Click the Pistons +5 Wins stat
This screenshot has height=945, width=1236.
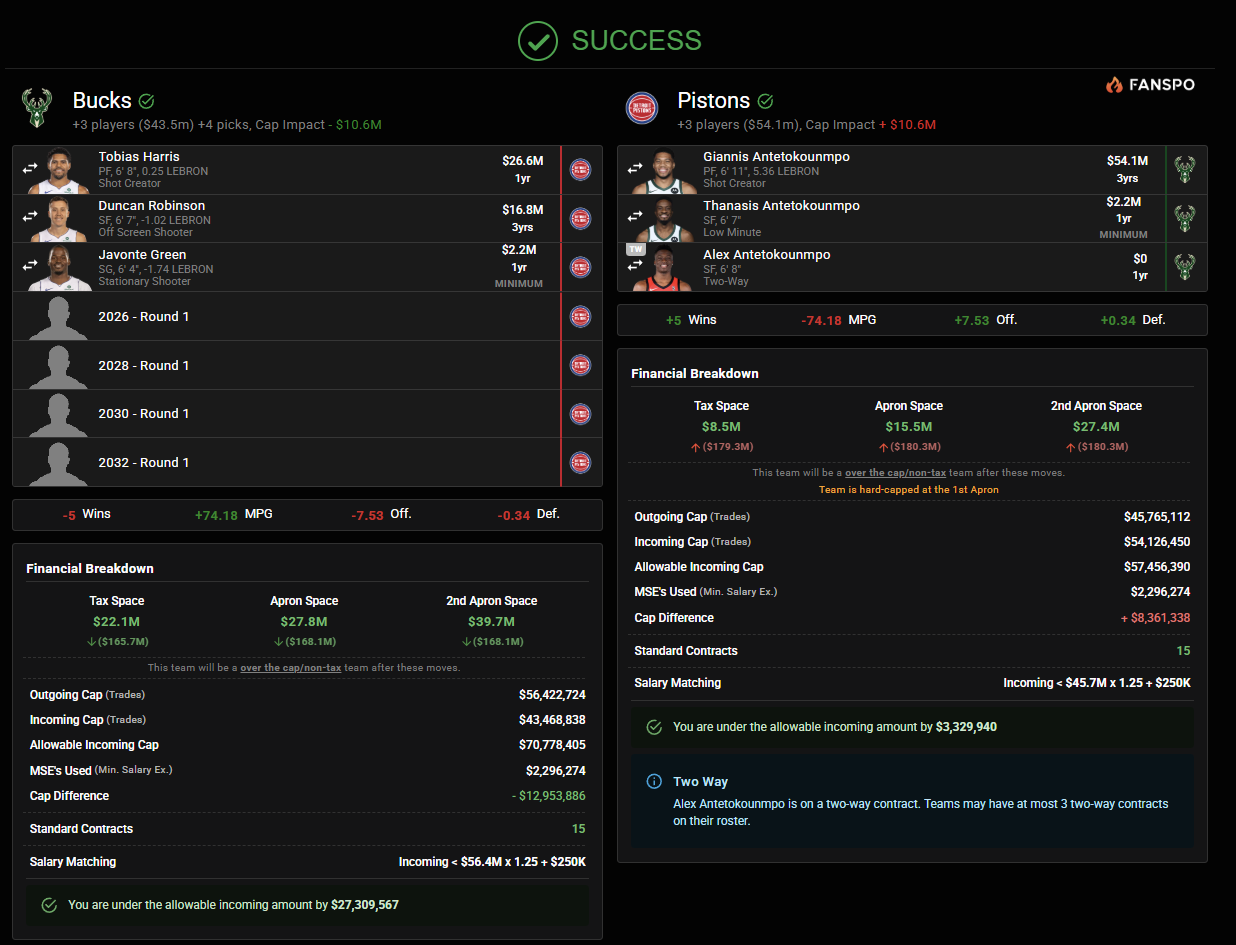[x=691, y=320]
